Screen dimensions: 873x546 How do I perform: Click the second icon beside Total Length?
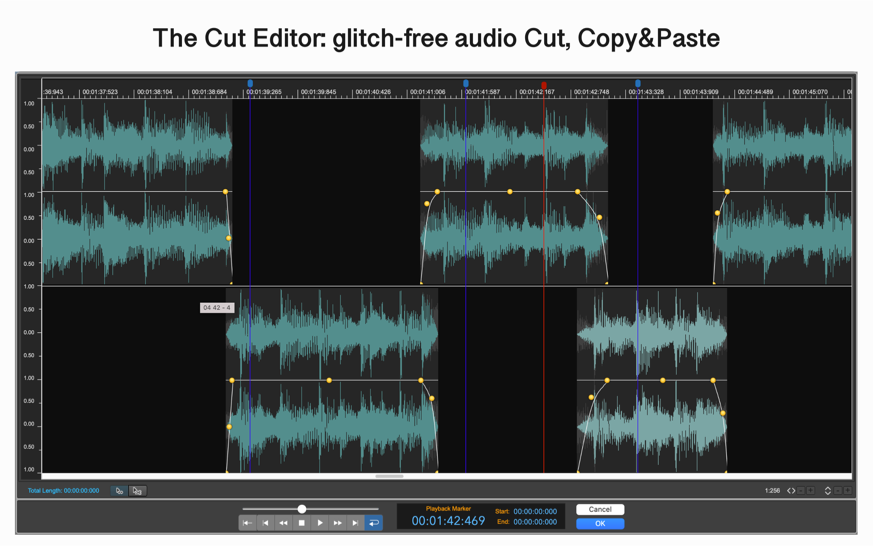coord(137,491)
